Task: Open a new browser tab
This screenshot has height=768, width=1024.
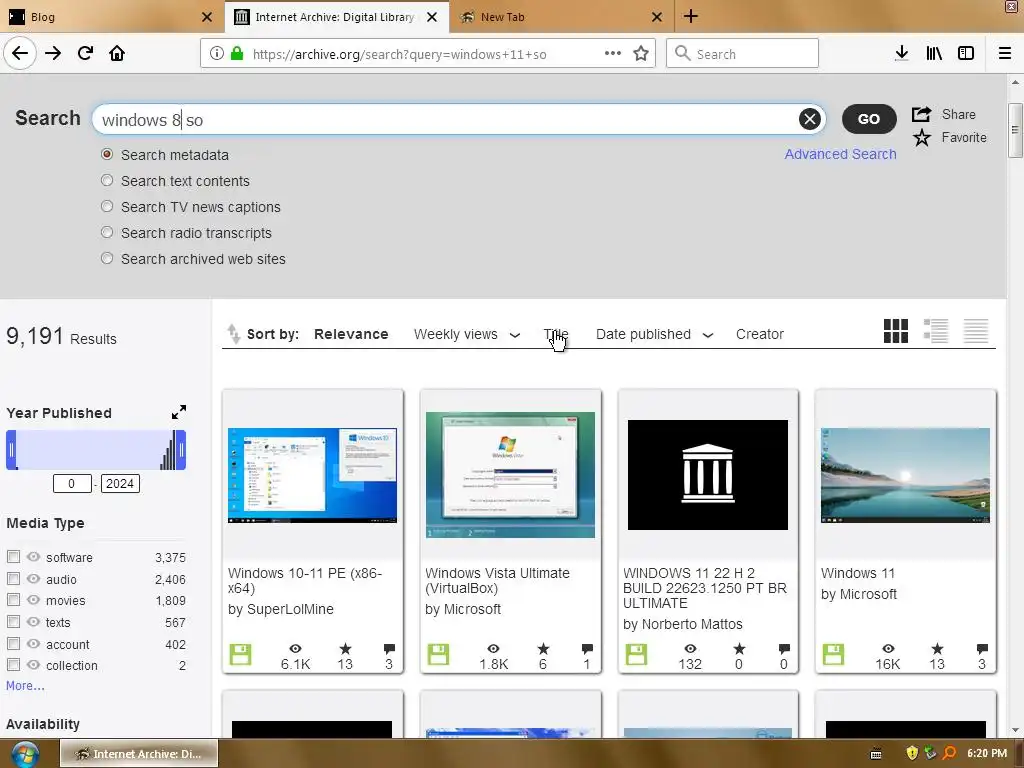Action: click(691, 17)
